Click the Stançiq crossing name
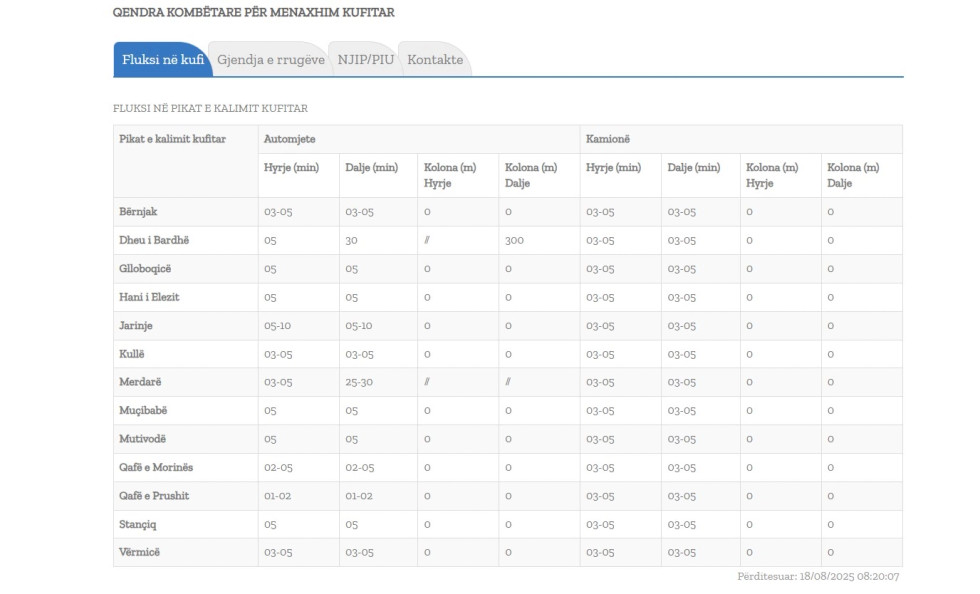This screenshot has height=594, width=980. click(138, 525)
